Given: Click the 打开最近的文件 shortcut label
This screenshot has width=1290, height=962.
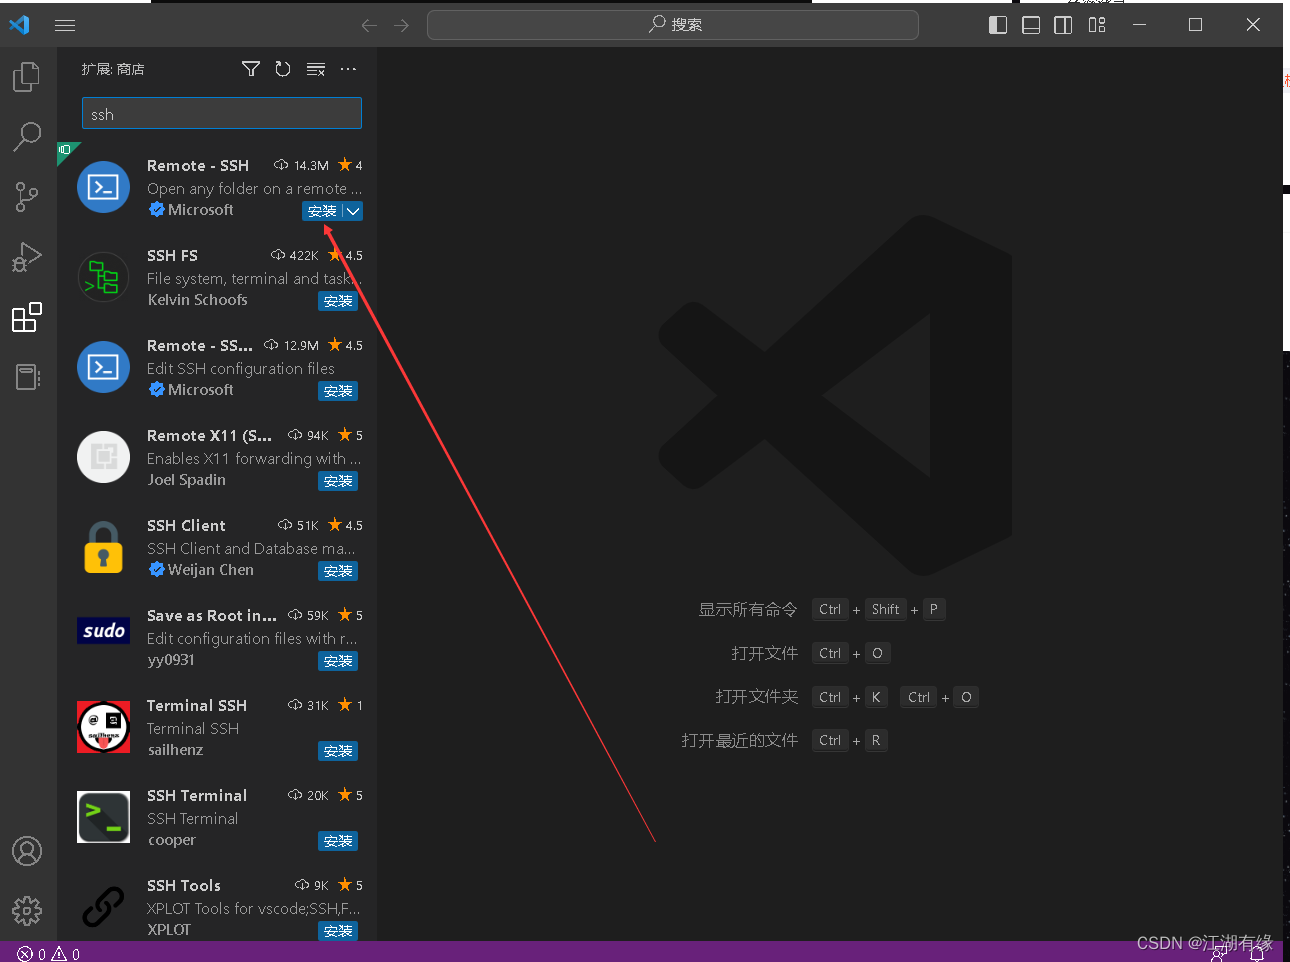Looking at the screenshot, I should click(740, 741).
